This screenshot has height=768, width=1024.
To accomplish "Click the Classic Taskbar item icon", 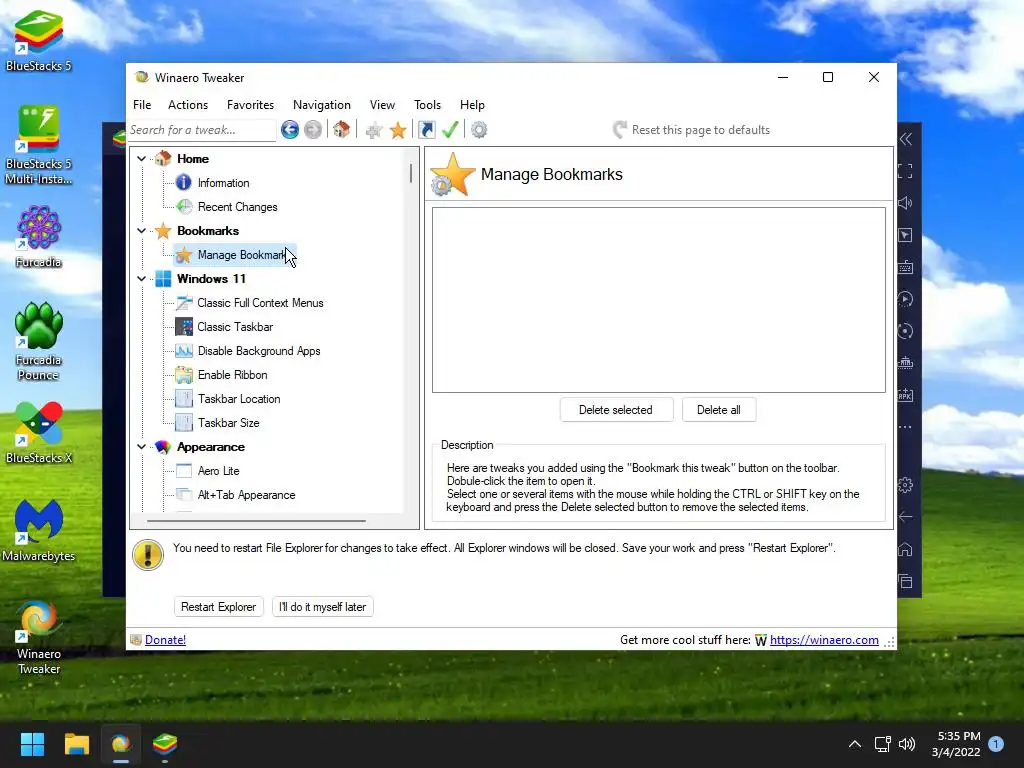I will [x=184, y=327].
